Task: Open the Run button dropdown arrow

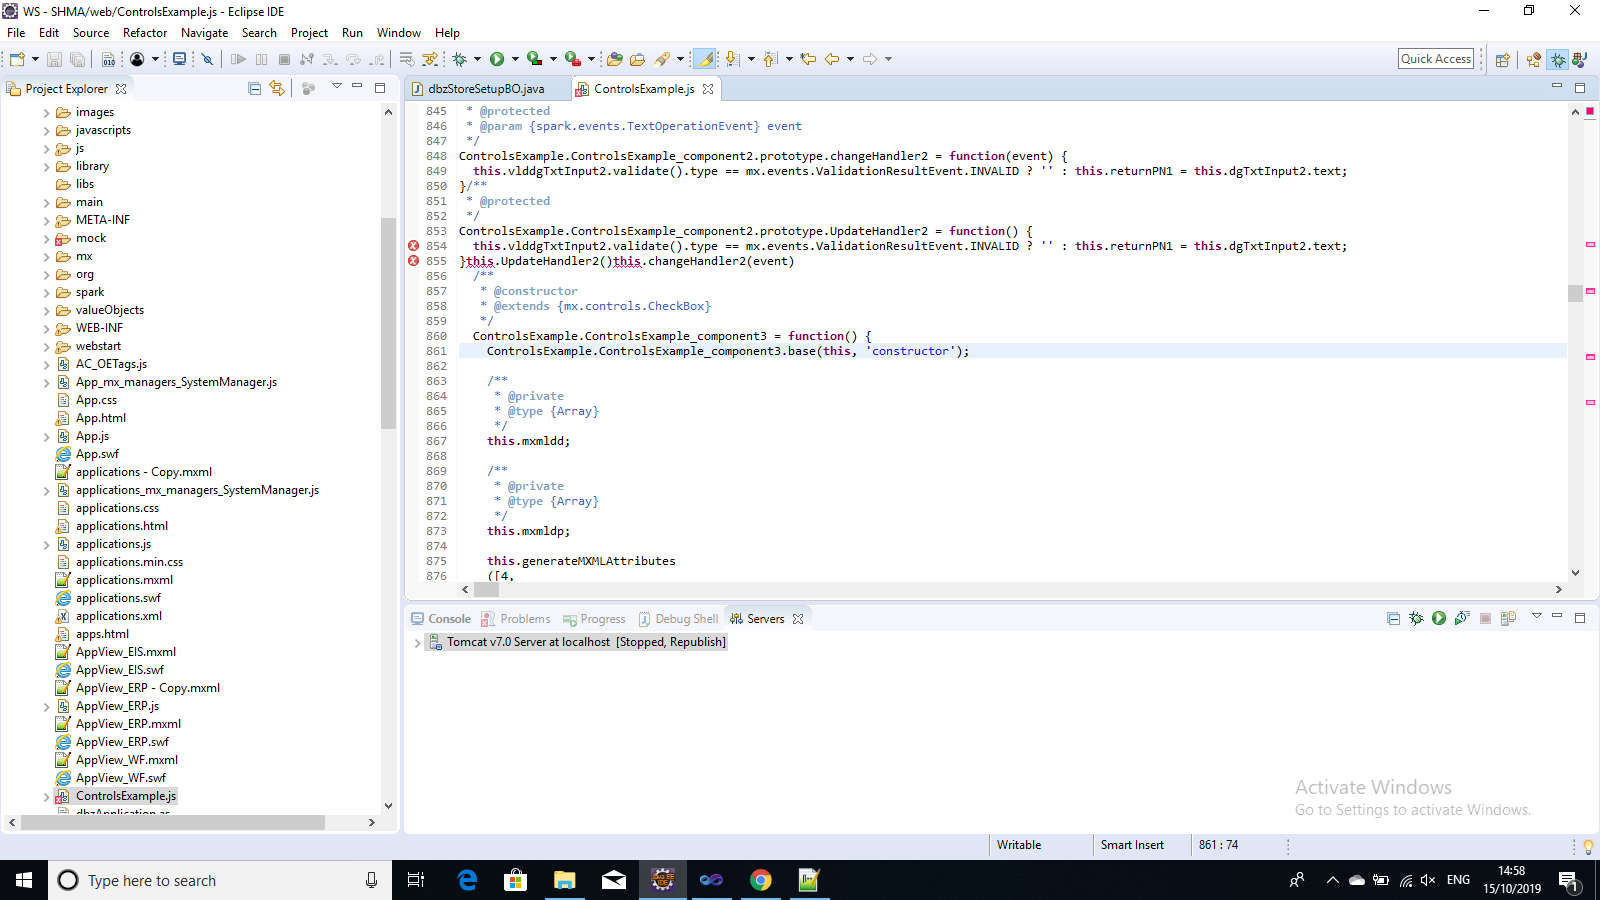Action: click(x=514, y=59)
